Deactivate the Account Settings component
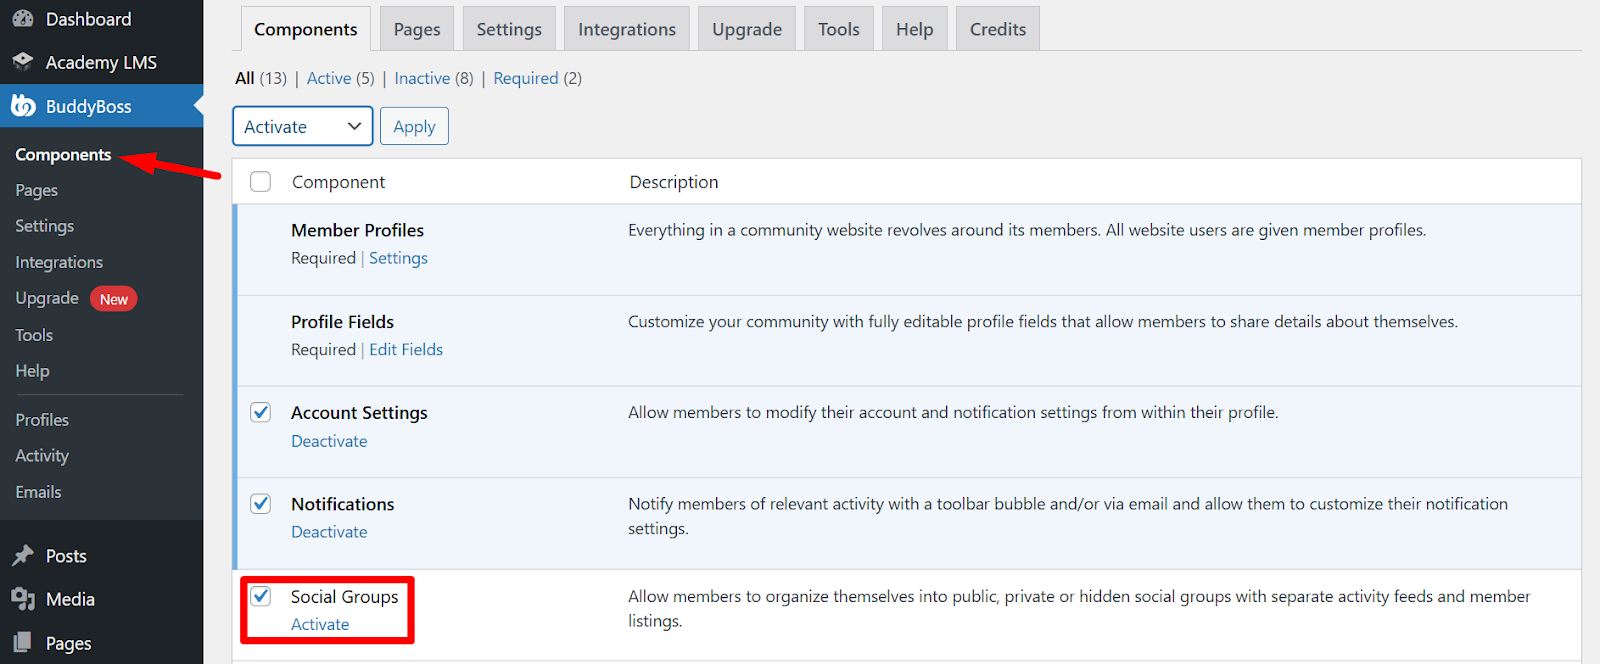The image size is (1600, 664). point(329,441)
